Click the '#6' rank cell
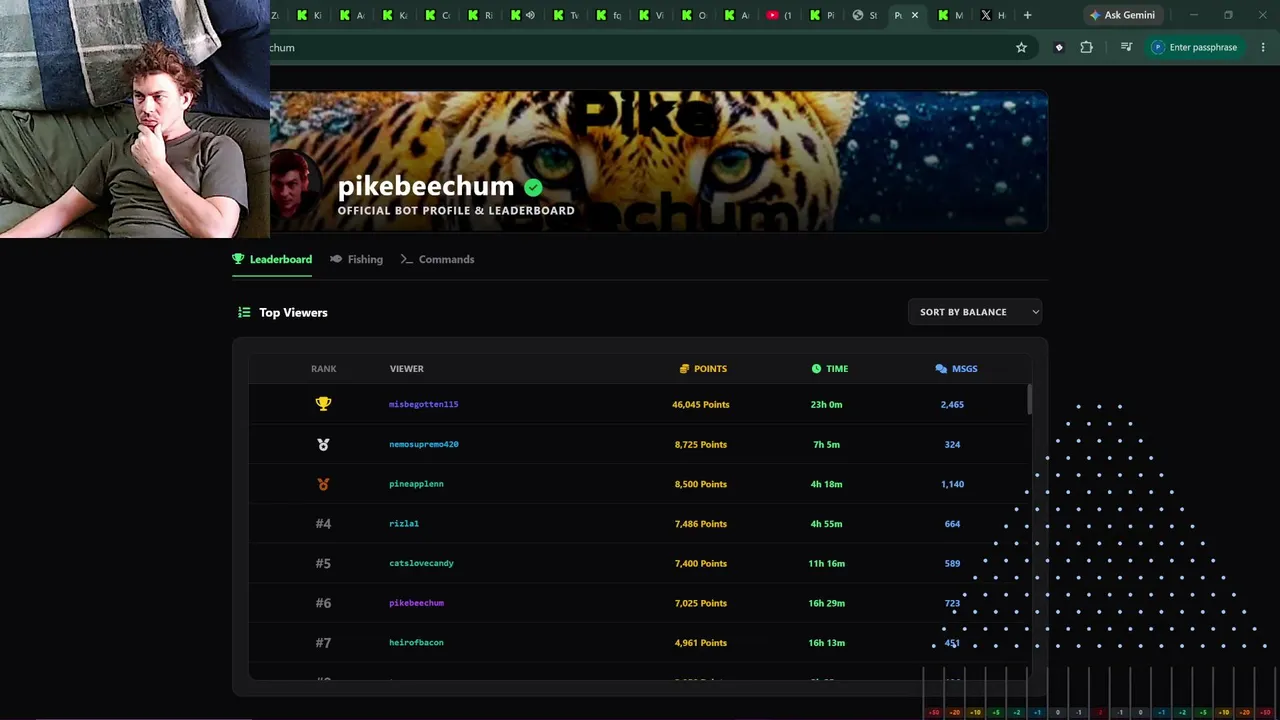The image size is (1280, 720). click(x=323, y=603)
